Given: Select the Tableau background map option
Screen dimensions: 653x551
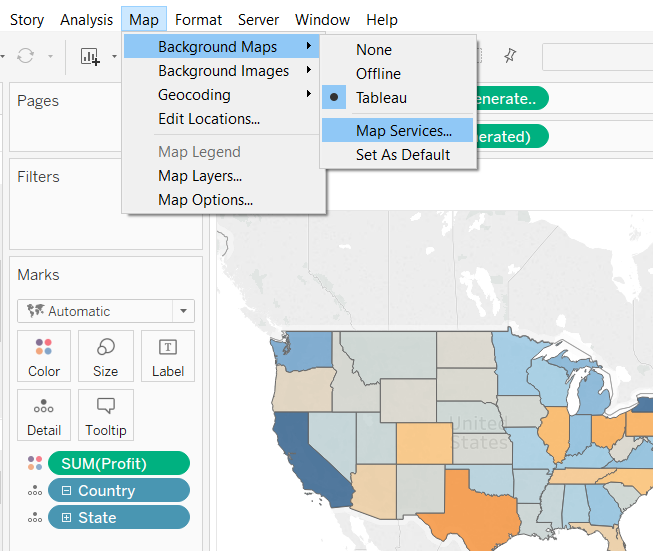Looking at the screenshot, I should (381, 98).
